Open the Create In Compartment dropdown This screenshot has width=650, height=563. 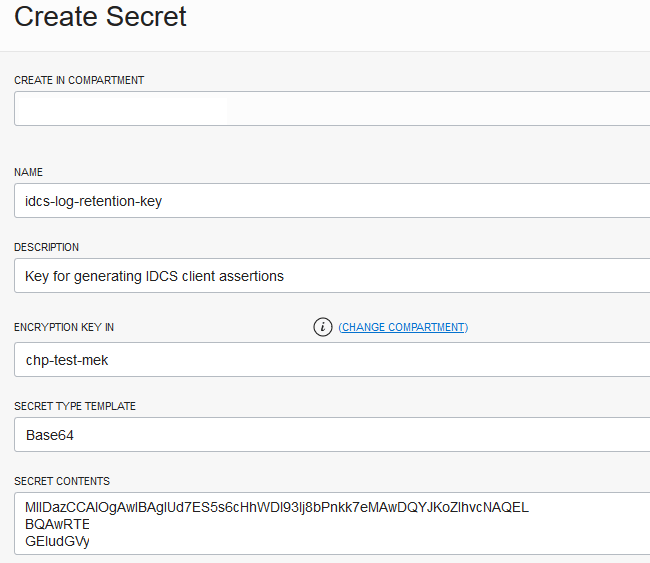(x=332, y=108)
